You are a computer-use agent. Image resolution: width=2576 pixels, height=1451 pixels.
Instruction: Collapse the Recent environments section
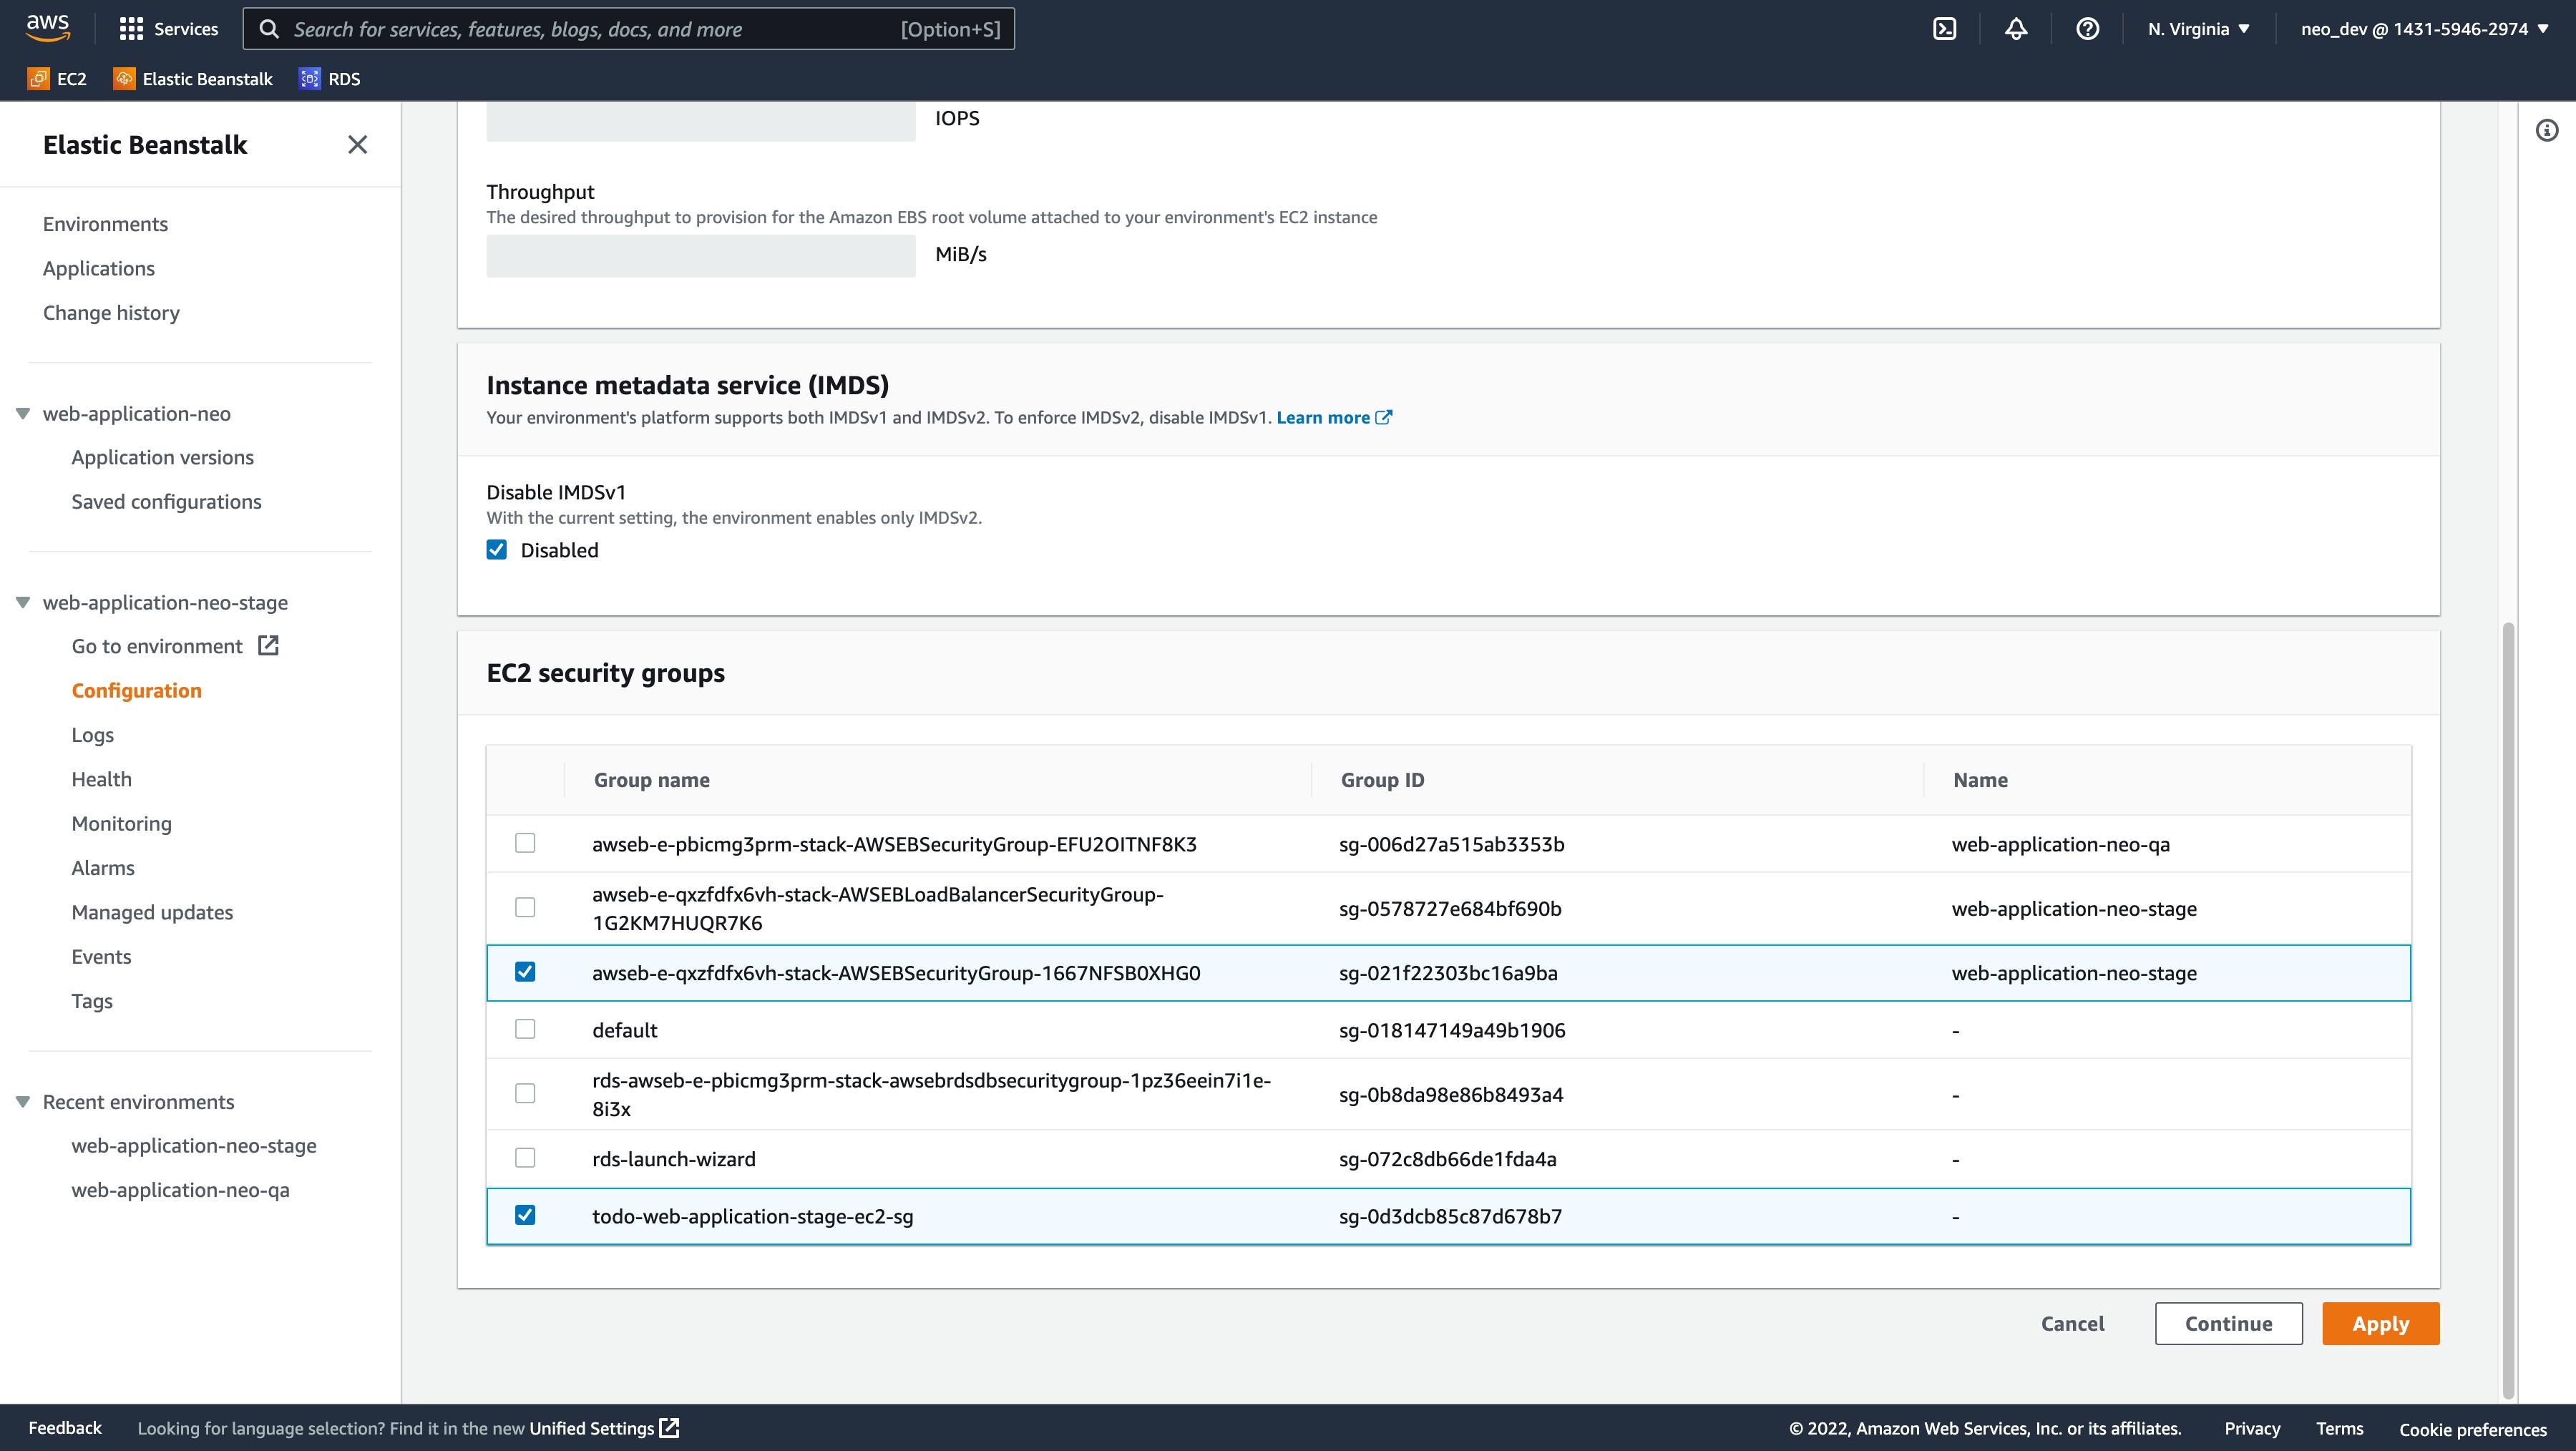point(23,1102)
